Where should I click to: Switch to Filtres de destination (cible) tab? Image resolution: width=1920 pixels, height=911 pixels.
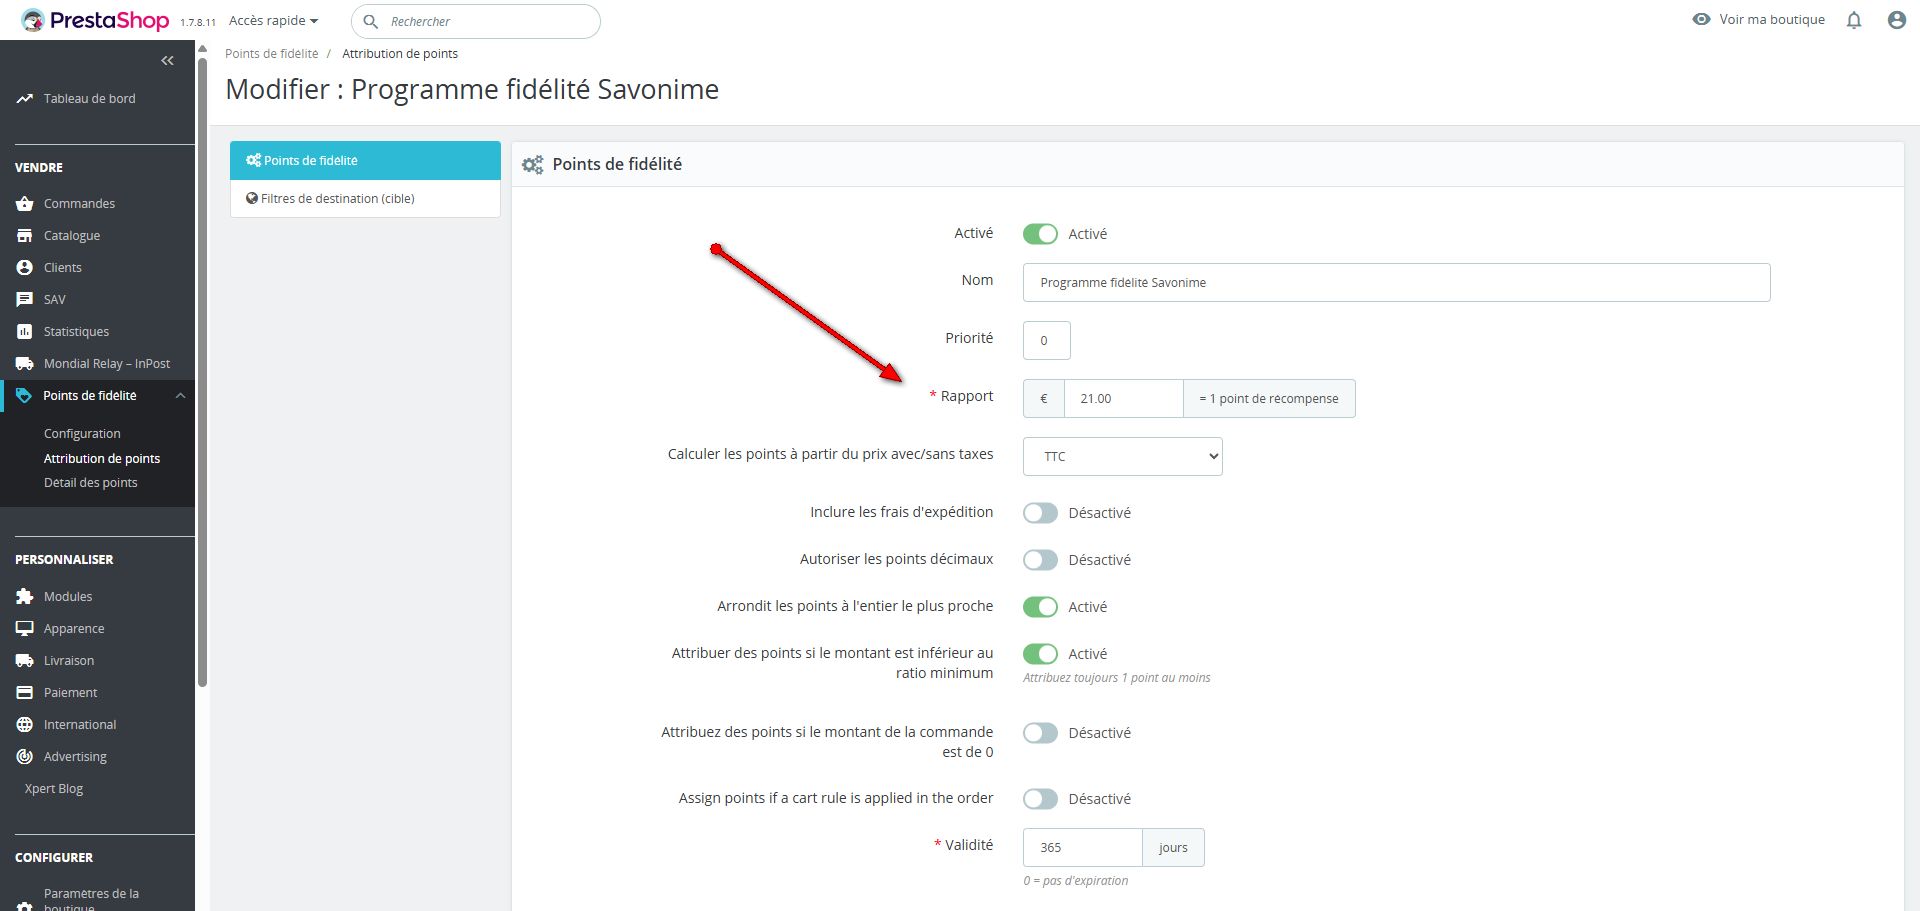coord(337,199)
